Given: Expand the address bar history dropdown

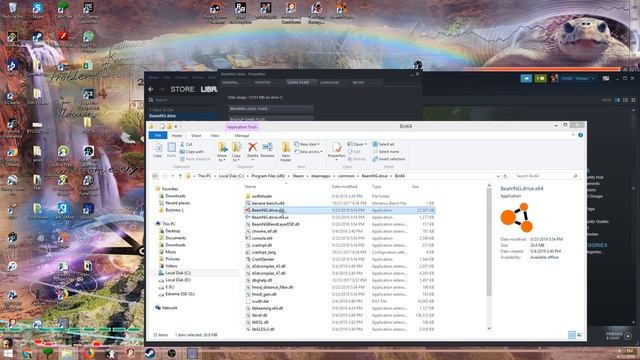Looking at the screenshot, I should coord(498,176).
